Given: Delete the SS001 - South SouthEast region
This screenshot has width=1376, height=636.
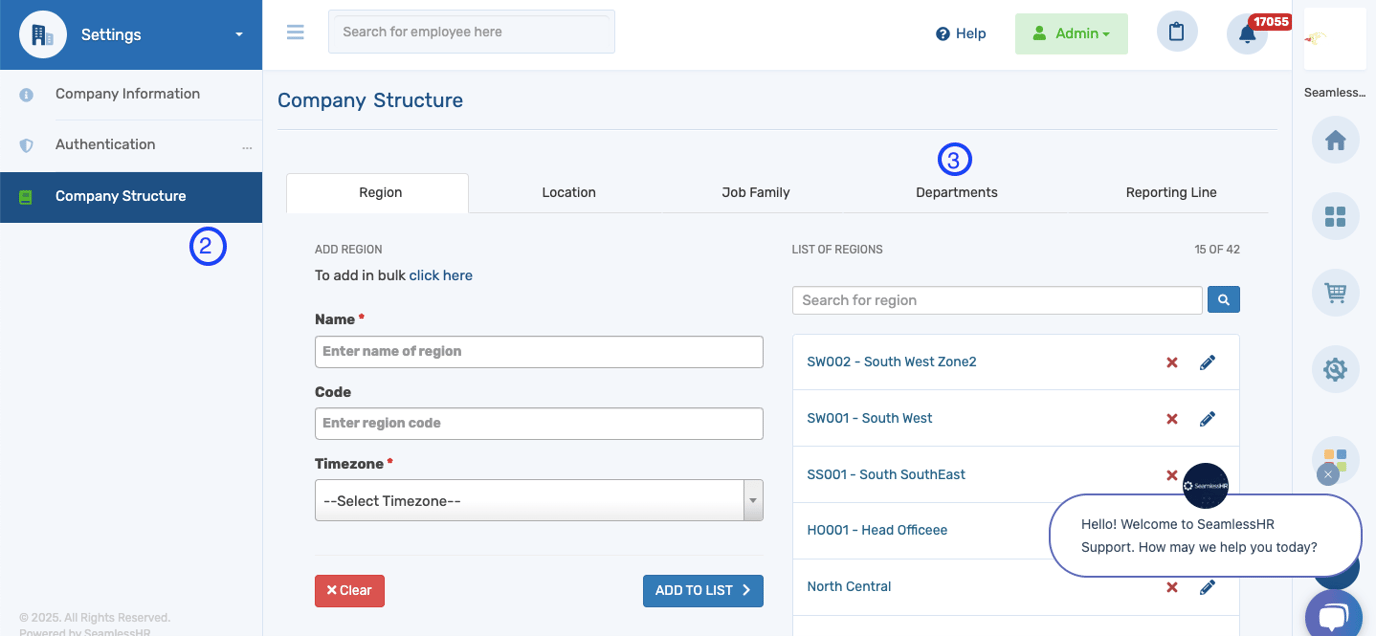Looking at the screenshot, I should coord(1172,475).
